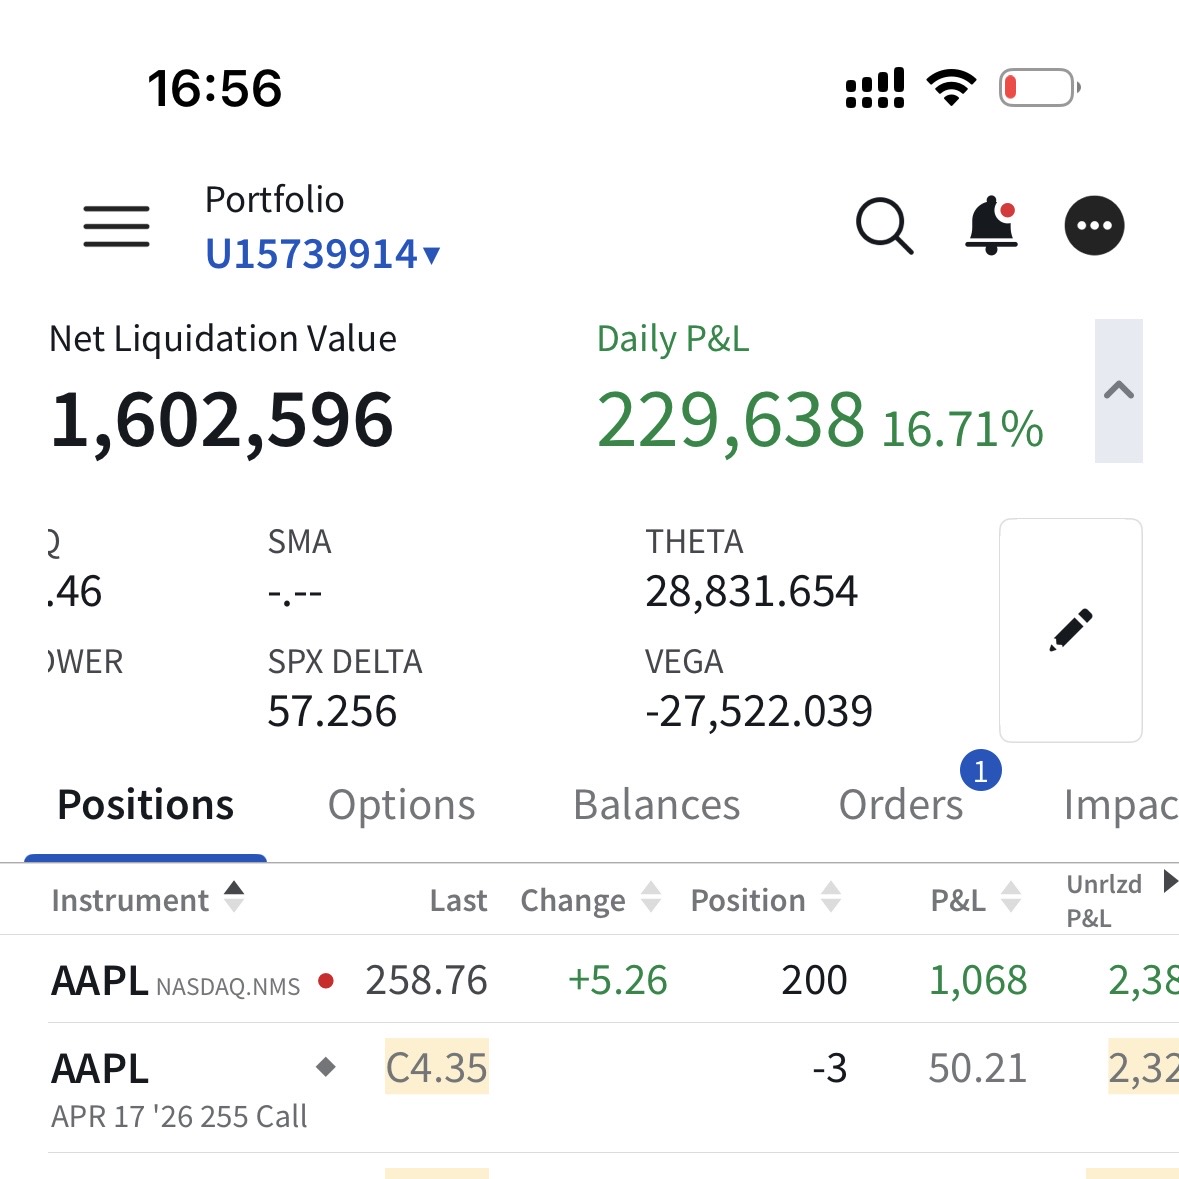Tap the Position column sort arrows
This screenshot has width=1179, height=1179.
tap(830, 898)
